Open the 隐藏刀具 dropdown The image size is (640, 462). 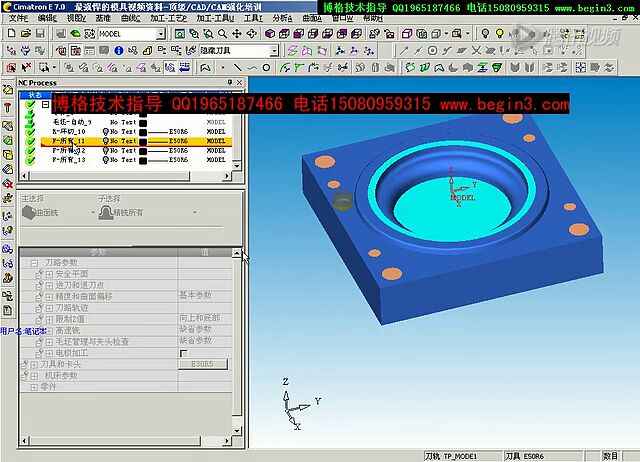(273, 51)
